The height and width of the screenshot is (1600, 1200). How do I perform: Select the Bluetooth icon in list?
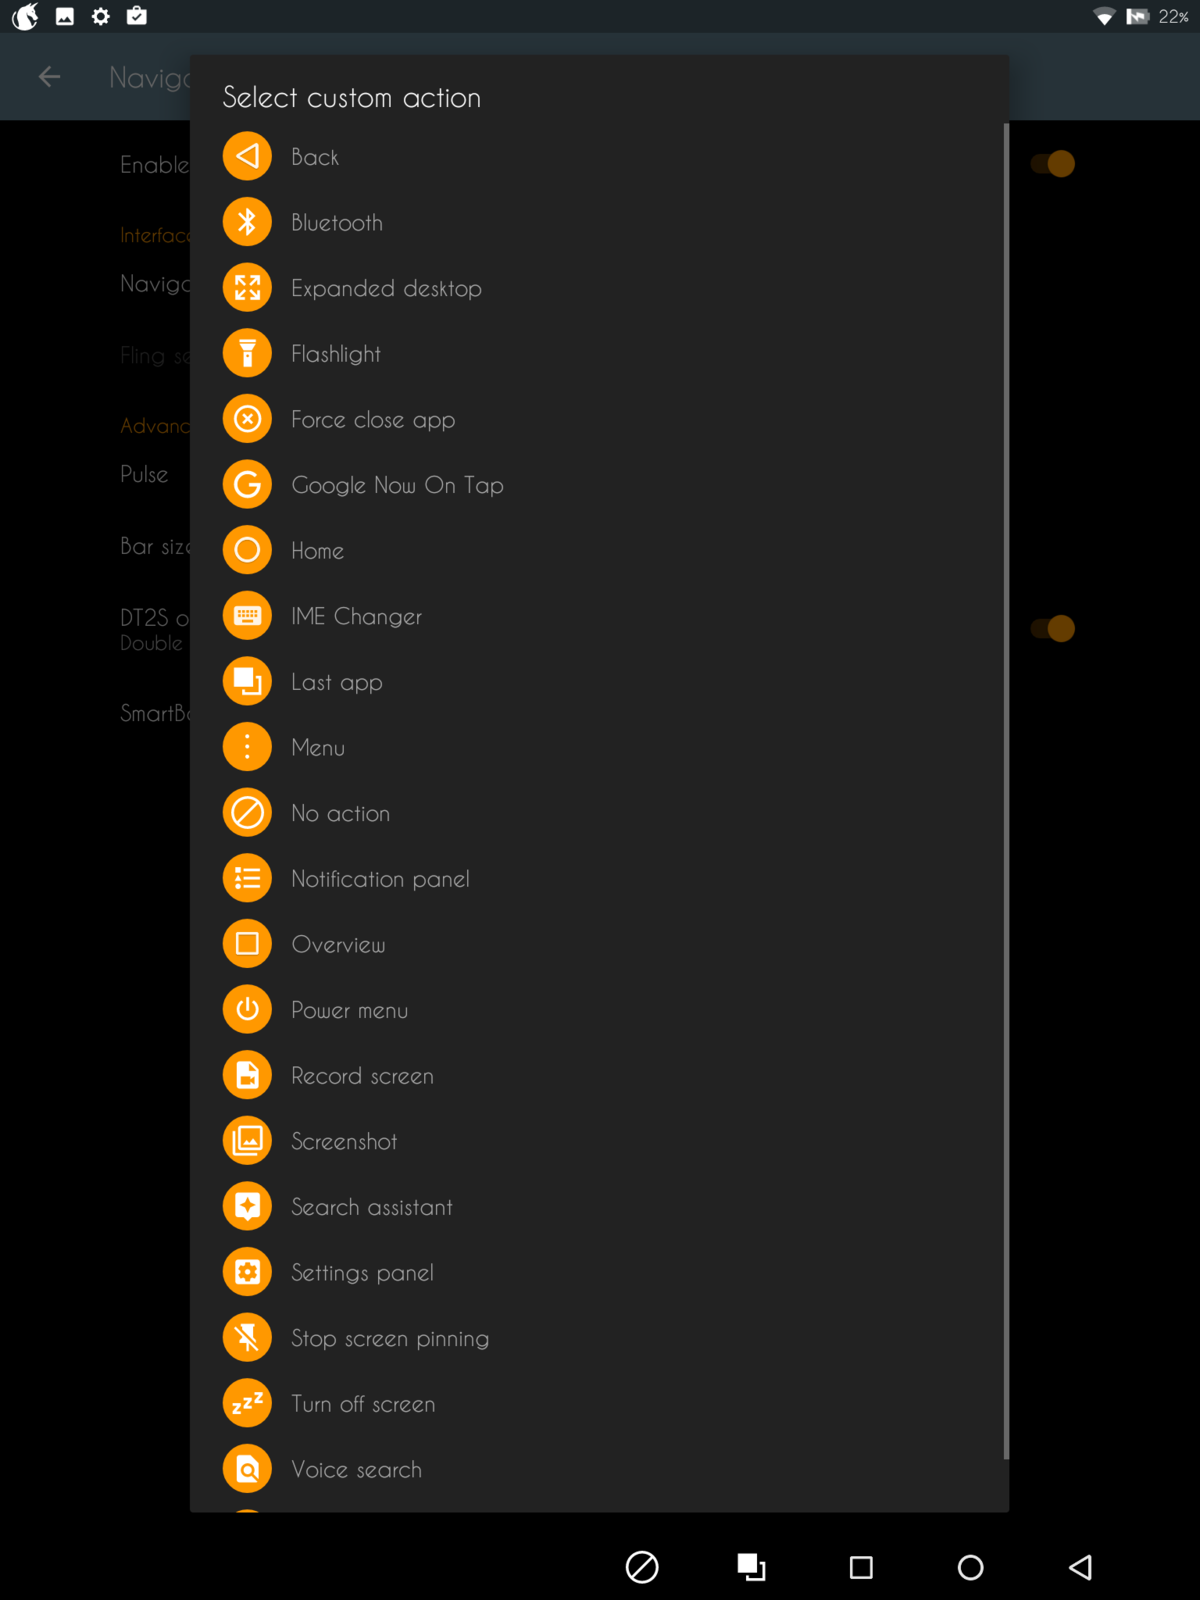pyautogui.click(x=247, y=222)
